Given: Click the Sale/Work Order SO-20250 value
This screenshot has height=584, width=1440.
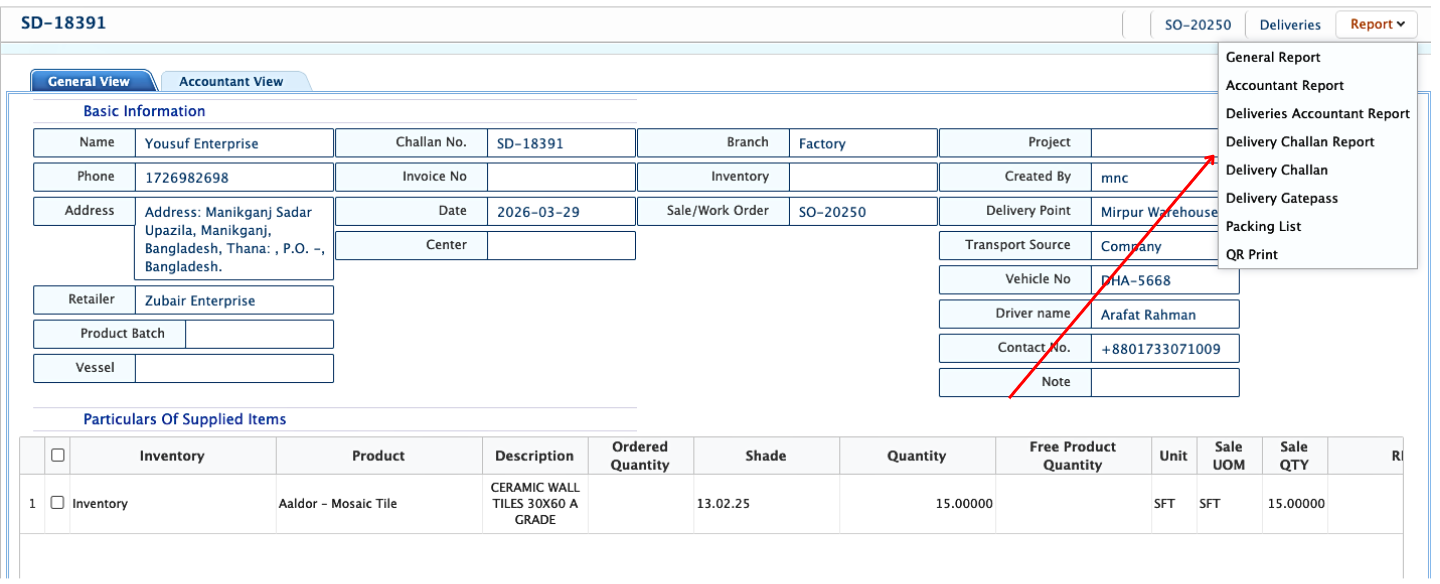Looking at the screenshot, I should (x=832, y=212).
